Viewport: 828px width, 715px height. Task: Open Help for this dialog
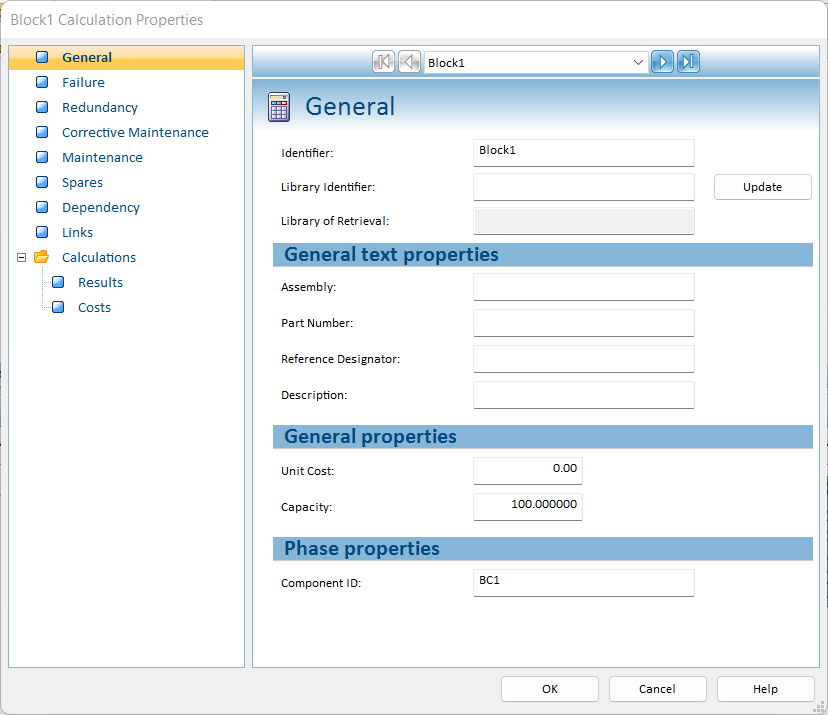tap(765, 689)
